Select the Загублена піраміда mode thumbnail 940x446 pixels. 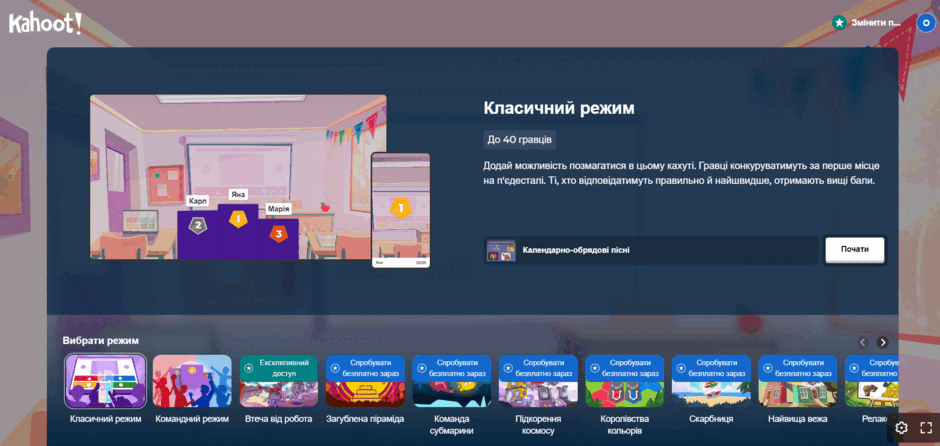click(365, 381)
